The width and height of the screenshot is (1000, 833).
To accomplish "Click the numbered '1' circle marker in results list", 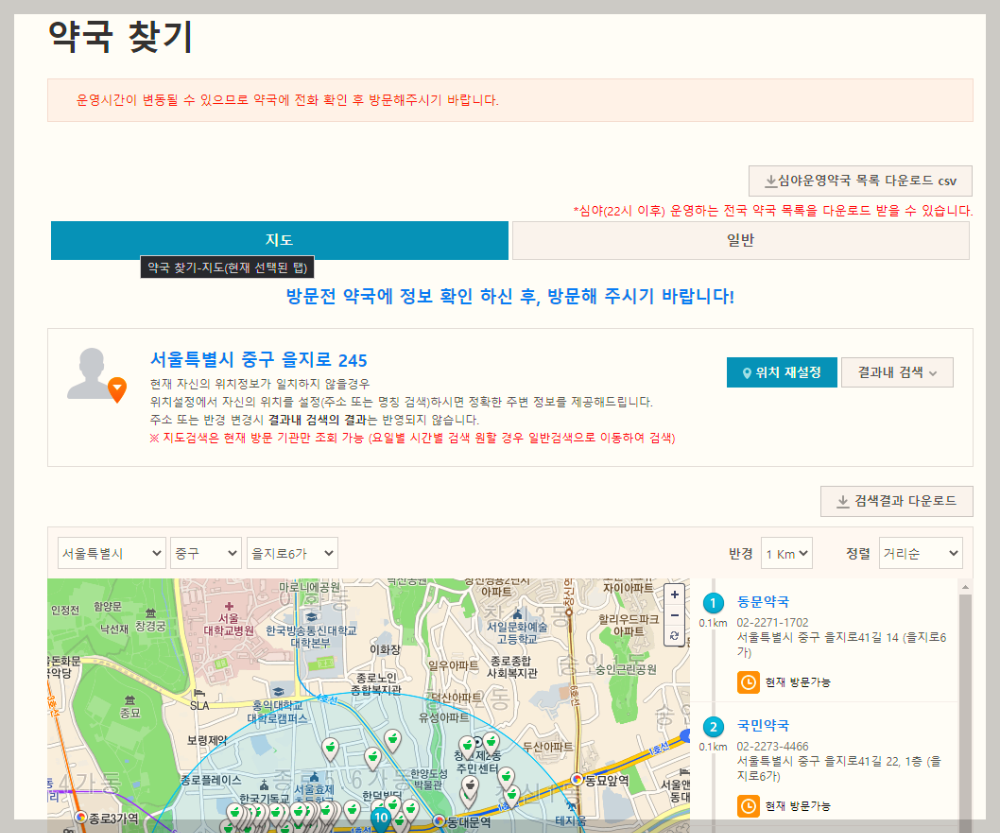I will [711, 603].
